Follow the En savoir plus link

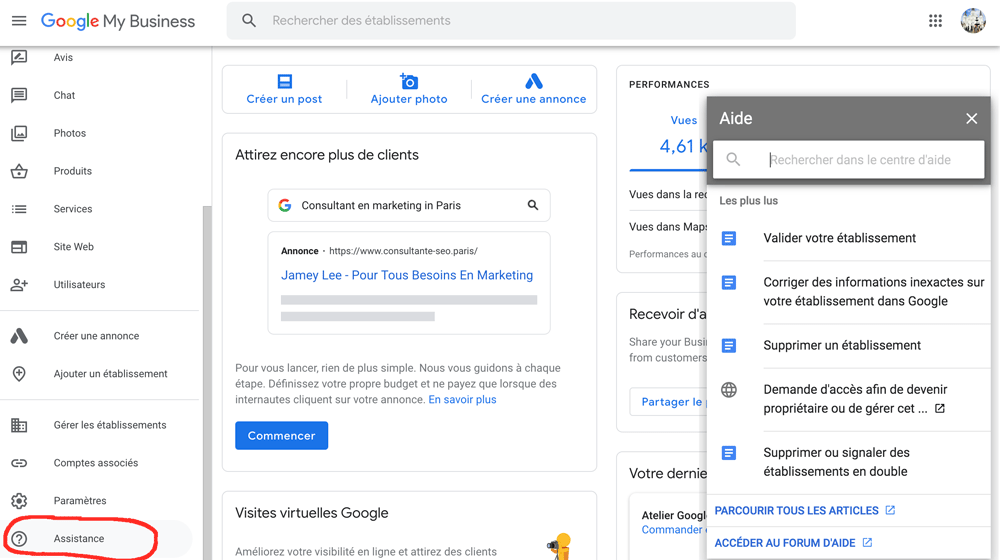(x=462, y=400)
